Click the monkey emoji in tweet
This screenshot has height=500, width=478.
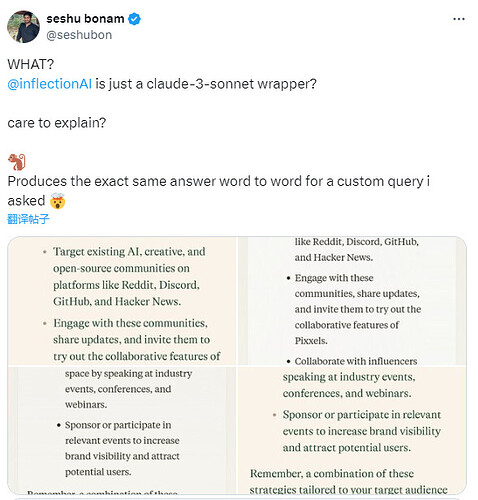[17, 162]
